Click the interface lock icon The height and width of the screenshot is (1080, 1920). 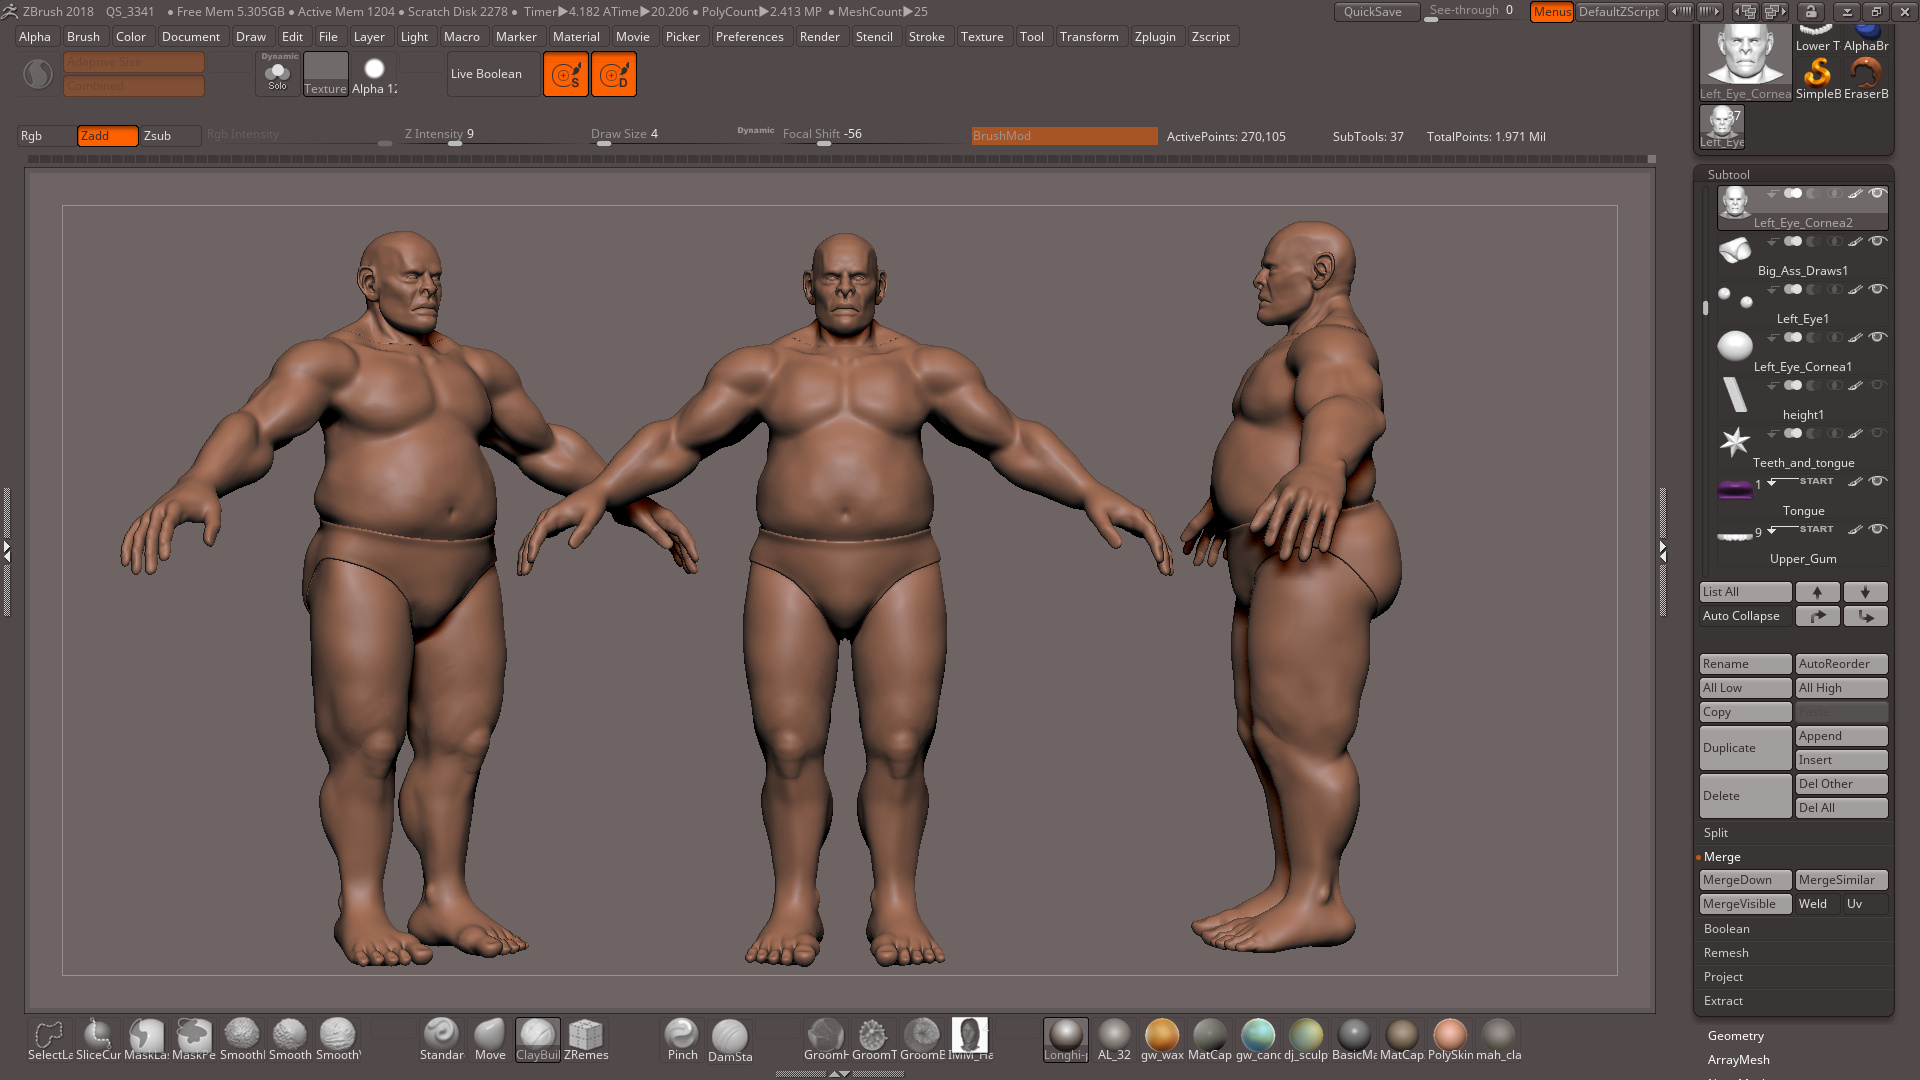click(1810, 12)
